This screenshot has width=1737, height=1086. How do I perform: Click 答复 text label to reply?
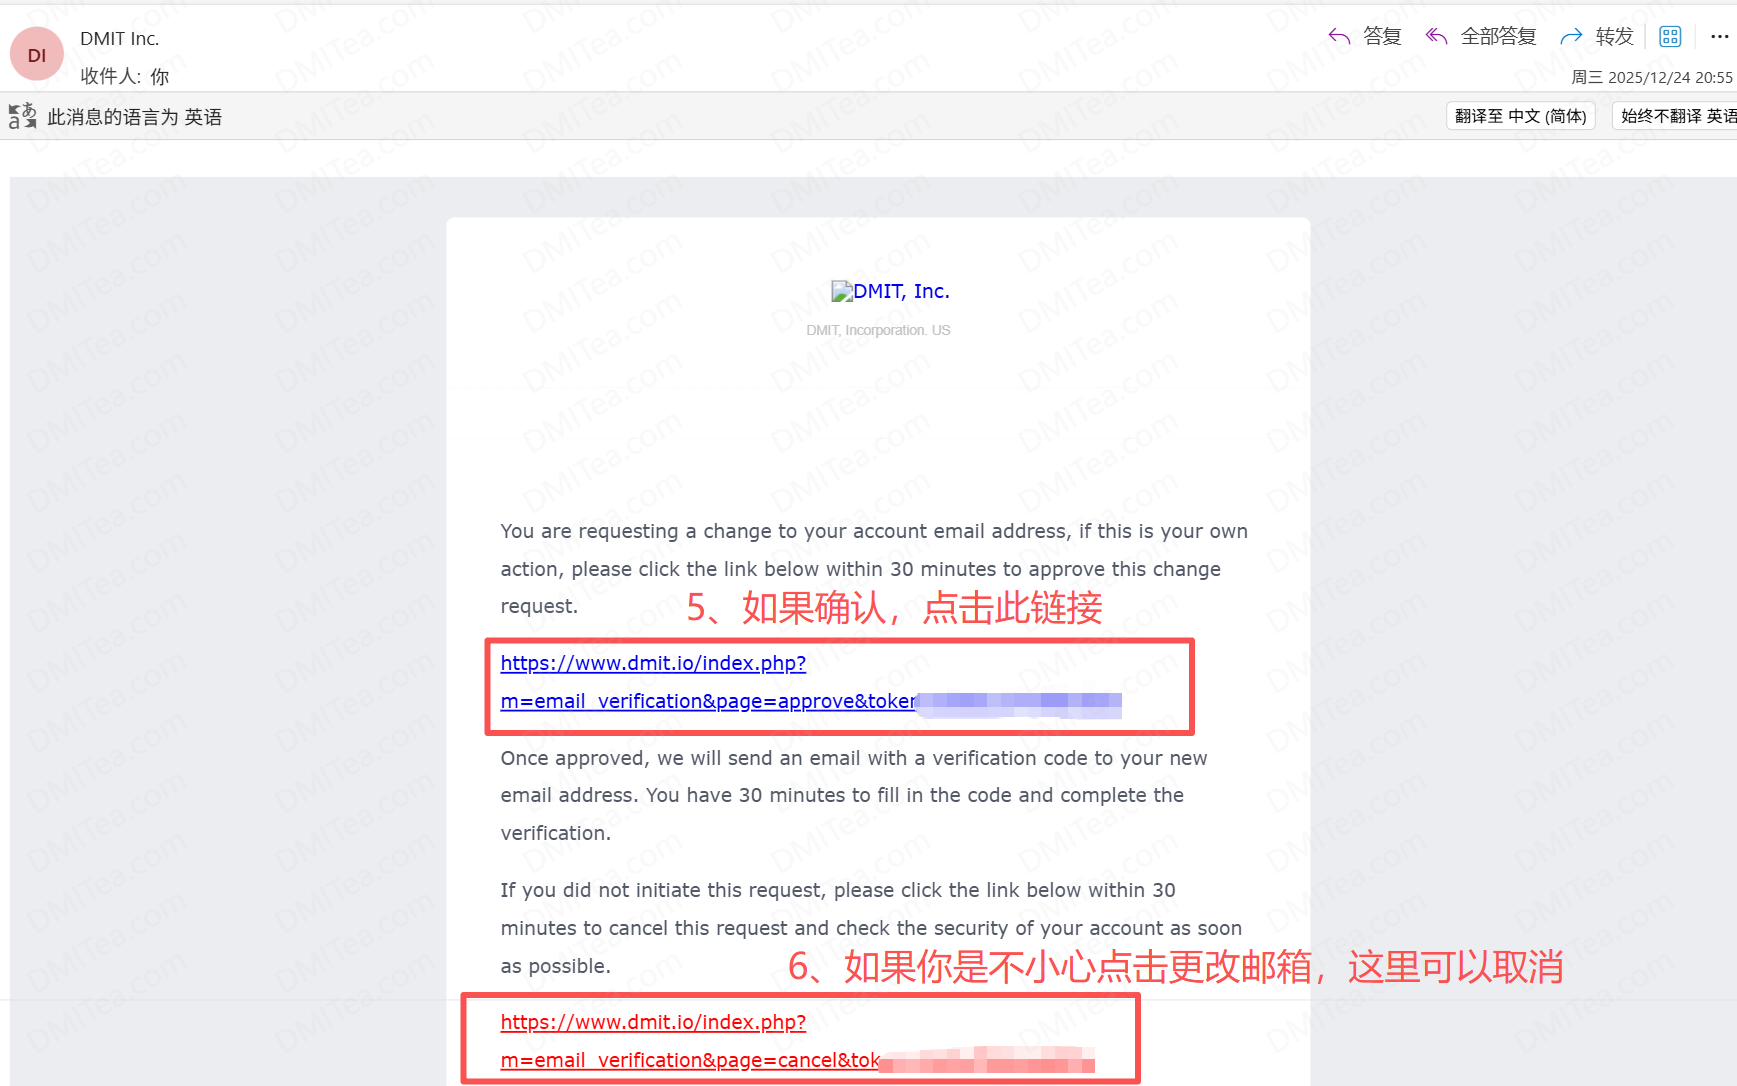tap(1382, 36)
